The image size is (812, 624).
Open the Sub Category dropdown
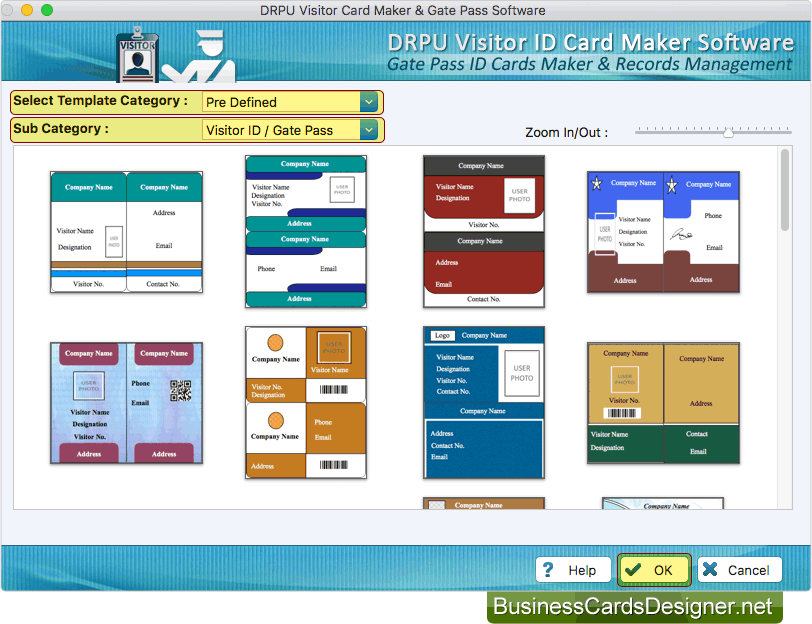pos(290,130)
